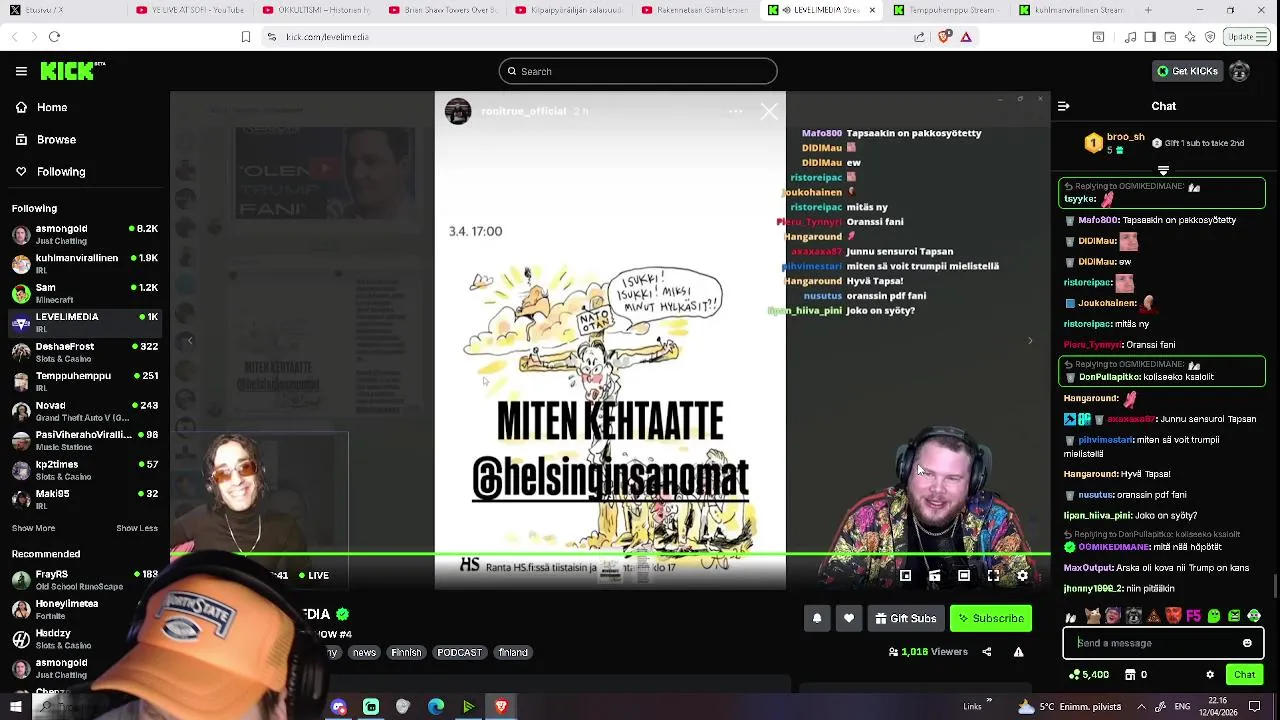The height and width of the screenshot is (720, 1280).
Task: Open the emoji picker in the chat input
Action: [x=1247, y=643]
